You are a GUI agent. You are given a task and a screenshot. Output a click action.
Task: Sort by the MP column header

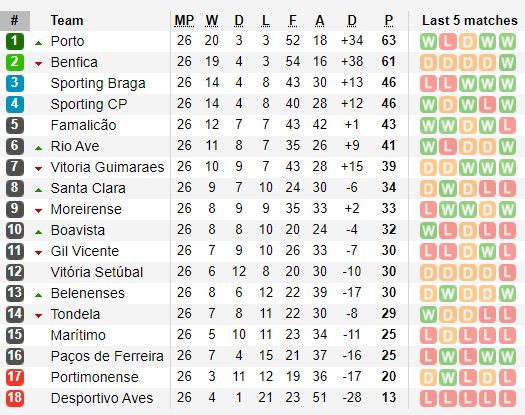(184, 21)
